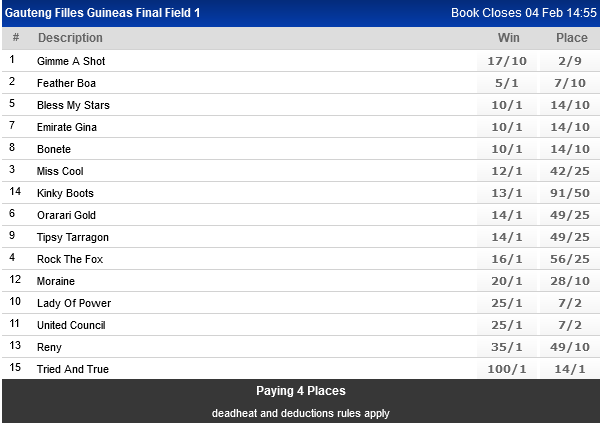Viewport: 600px width, 423px height.
Task: Click the Win column header
Action: coord(508,38)
